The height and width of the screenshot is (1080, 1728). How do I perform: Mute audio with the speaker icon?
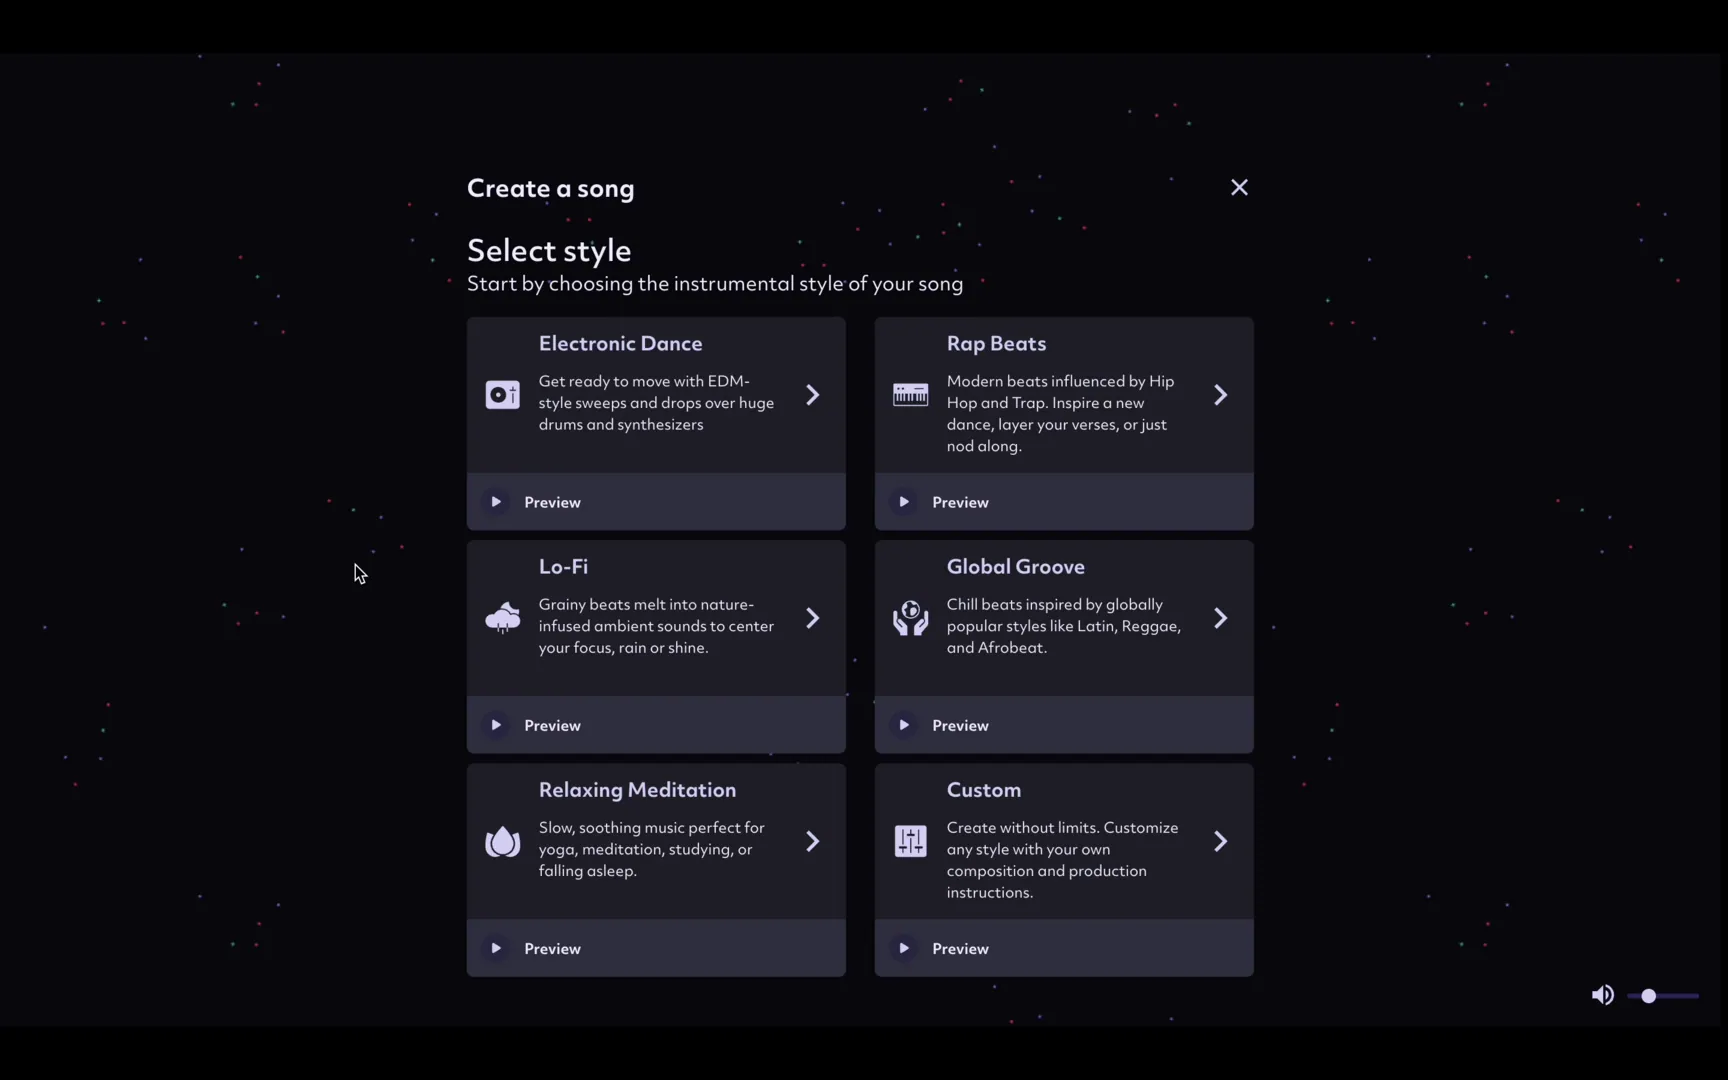tap(1602, 995)
